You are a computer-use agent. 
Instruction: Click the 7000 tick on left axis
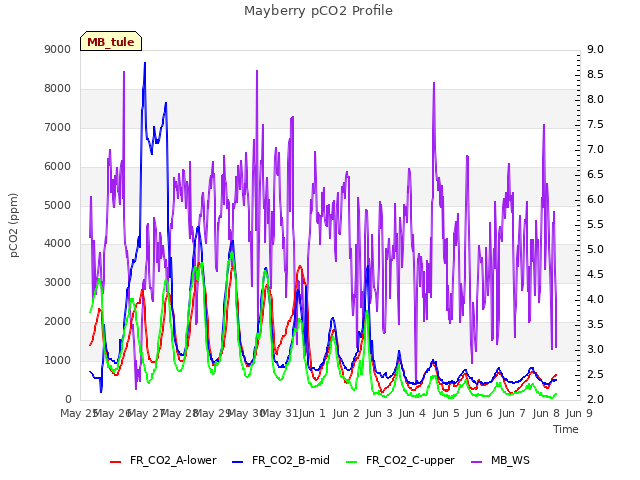58,127
